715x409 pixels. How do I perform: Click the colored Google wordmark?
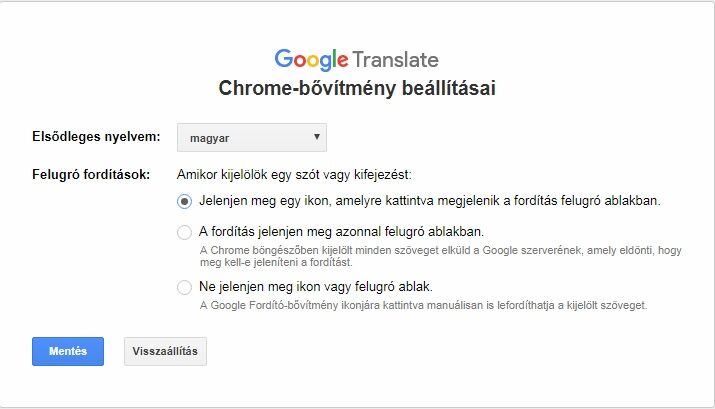(311, 59)
